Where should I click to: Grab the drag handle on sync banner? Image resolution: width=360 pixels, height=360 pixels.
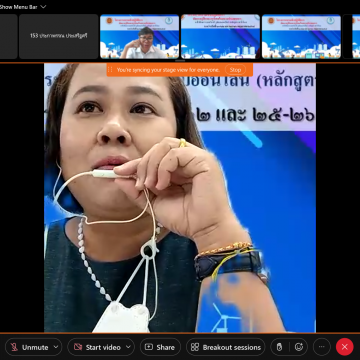tap(110, 70)
